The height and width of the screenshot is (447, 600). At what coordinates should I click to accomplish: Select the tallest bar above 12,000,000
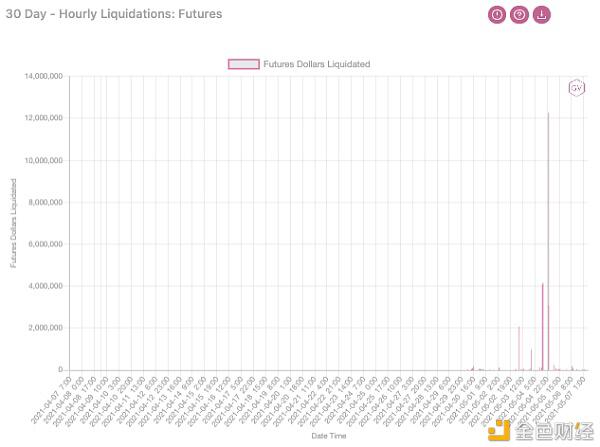(548, 240)
